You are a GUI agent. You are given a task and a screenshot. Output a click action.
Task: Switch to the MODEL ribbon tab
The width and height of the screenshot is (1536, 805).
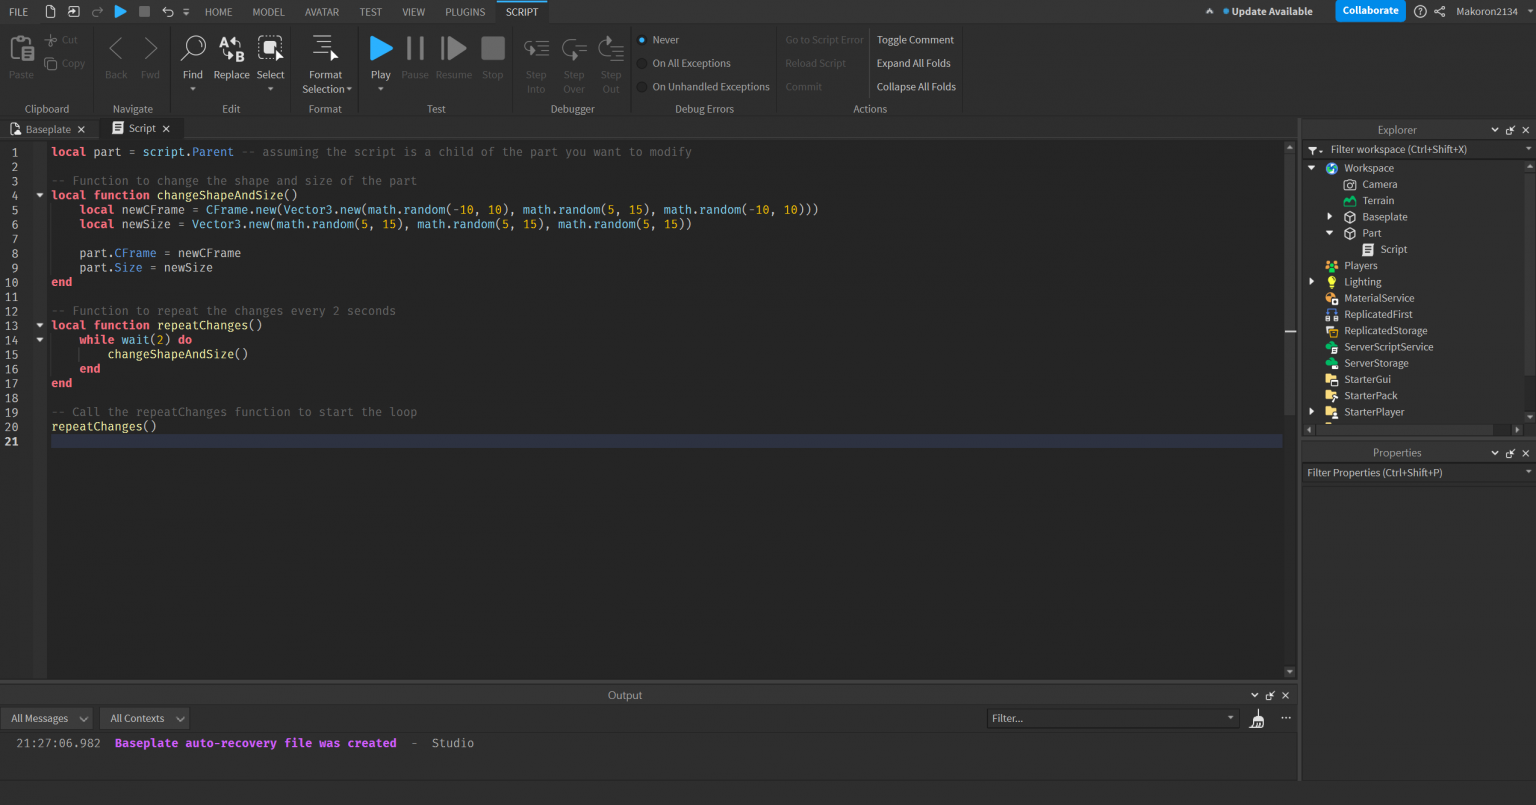click(268, 11)
